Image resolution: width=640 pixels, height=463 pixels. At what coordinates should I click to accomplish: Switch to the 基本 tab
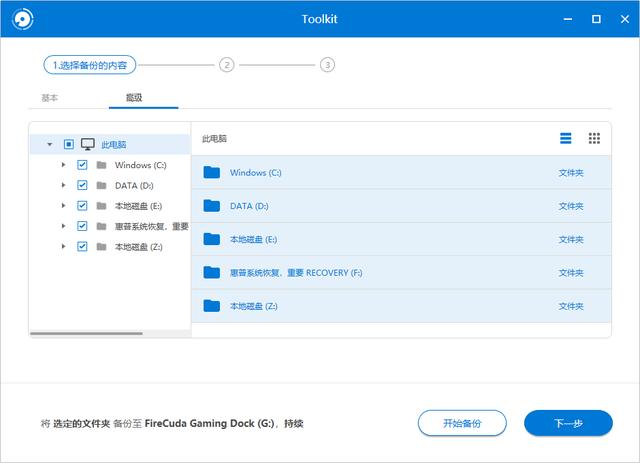[49, 98]
